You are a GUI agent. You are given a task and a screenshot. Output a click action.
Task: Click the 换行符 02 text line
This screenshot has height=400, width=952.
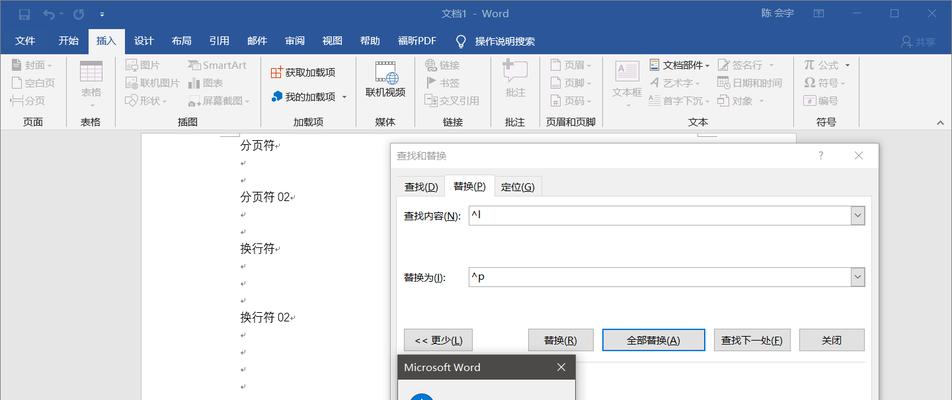265,317
